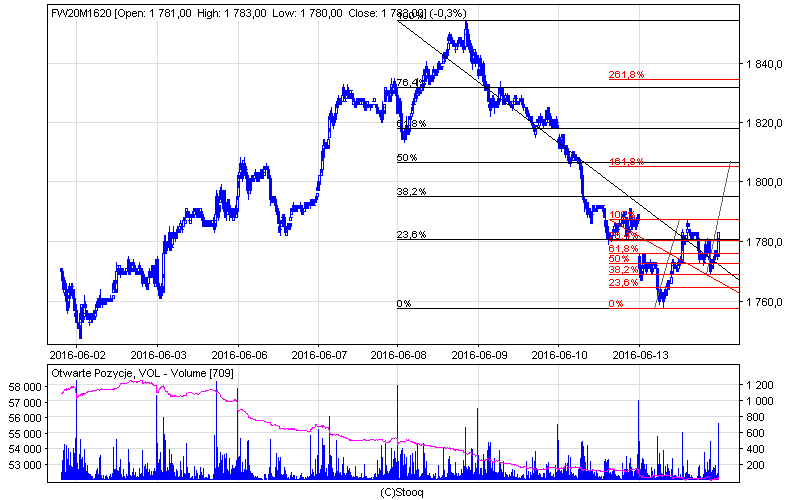Click the 'High: 1 783,00' value in the title
Viewport: 800px width, 500px height.
232,13
